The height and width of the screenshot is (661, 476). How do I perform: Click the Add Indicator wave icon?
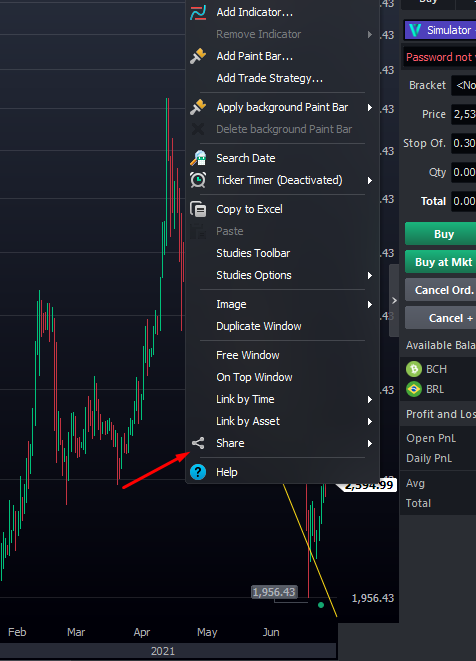click(198, 12)
